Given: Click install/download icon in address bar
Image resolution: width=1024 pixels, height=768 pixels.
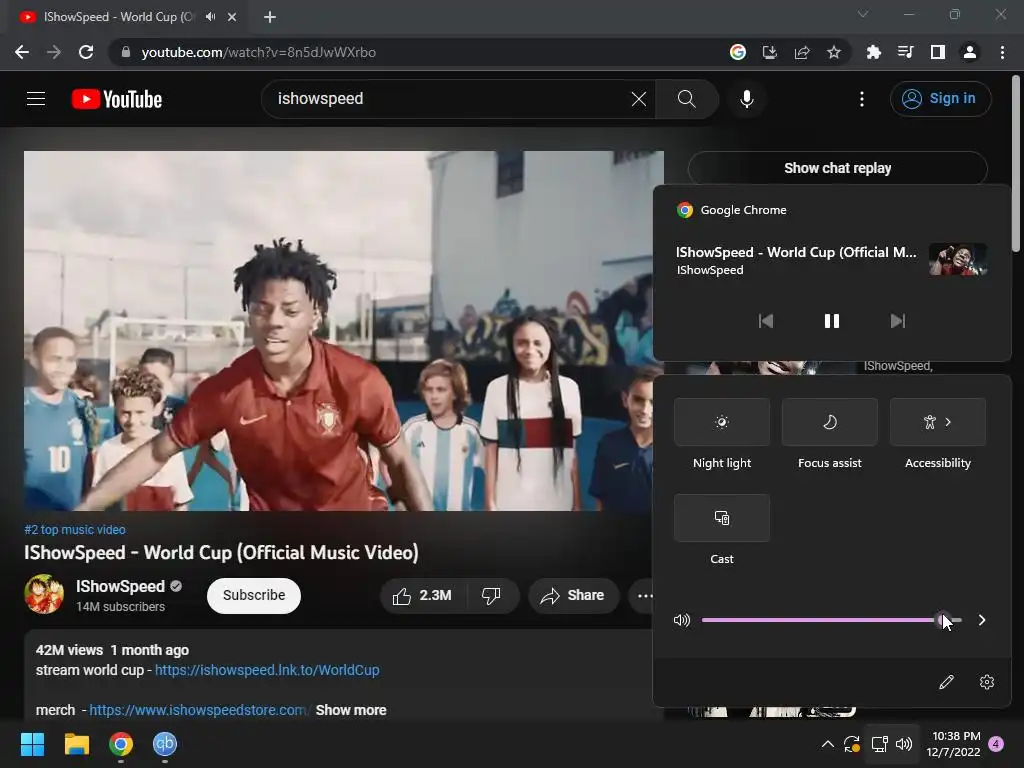Looking at the screenshot, I should coord(770,52).
